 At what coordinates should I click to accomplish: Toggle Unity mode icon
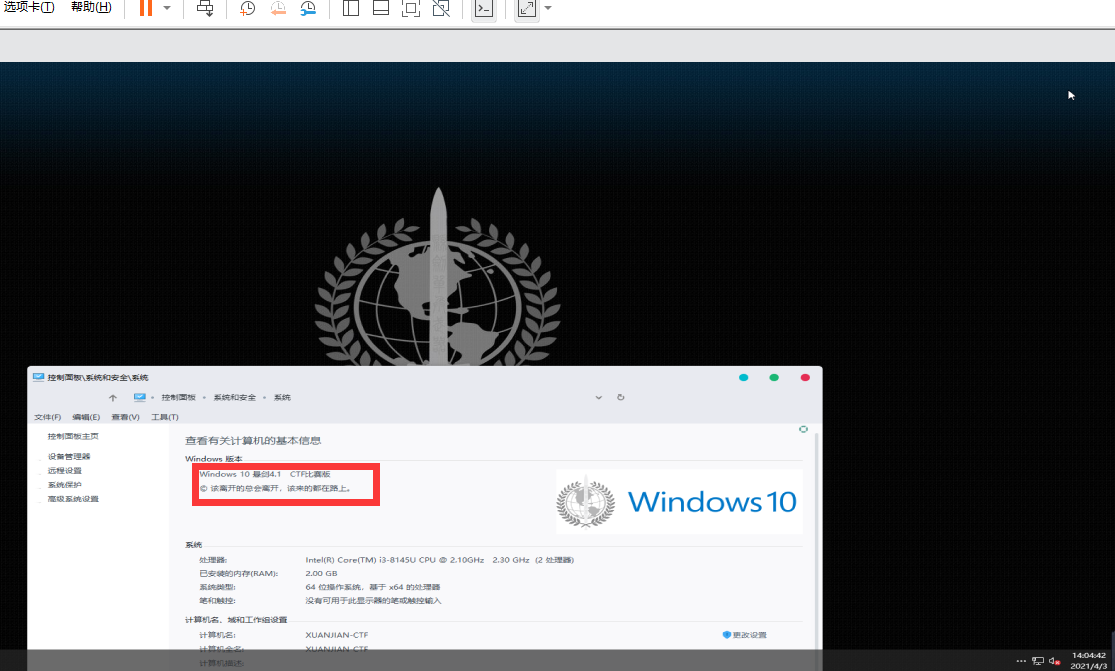pos(442,9)
